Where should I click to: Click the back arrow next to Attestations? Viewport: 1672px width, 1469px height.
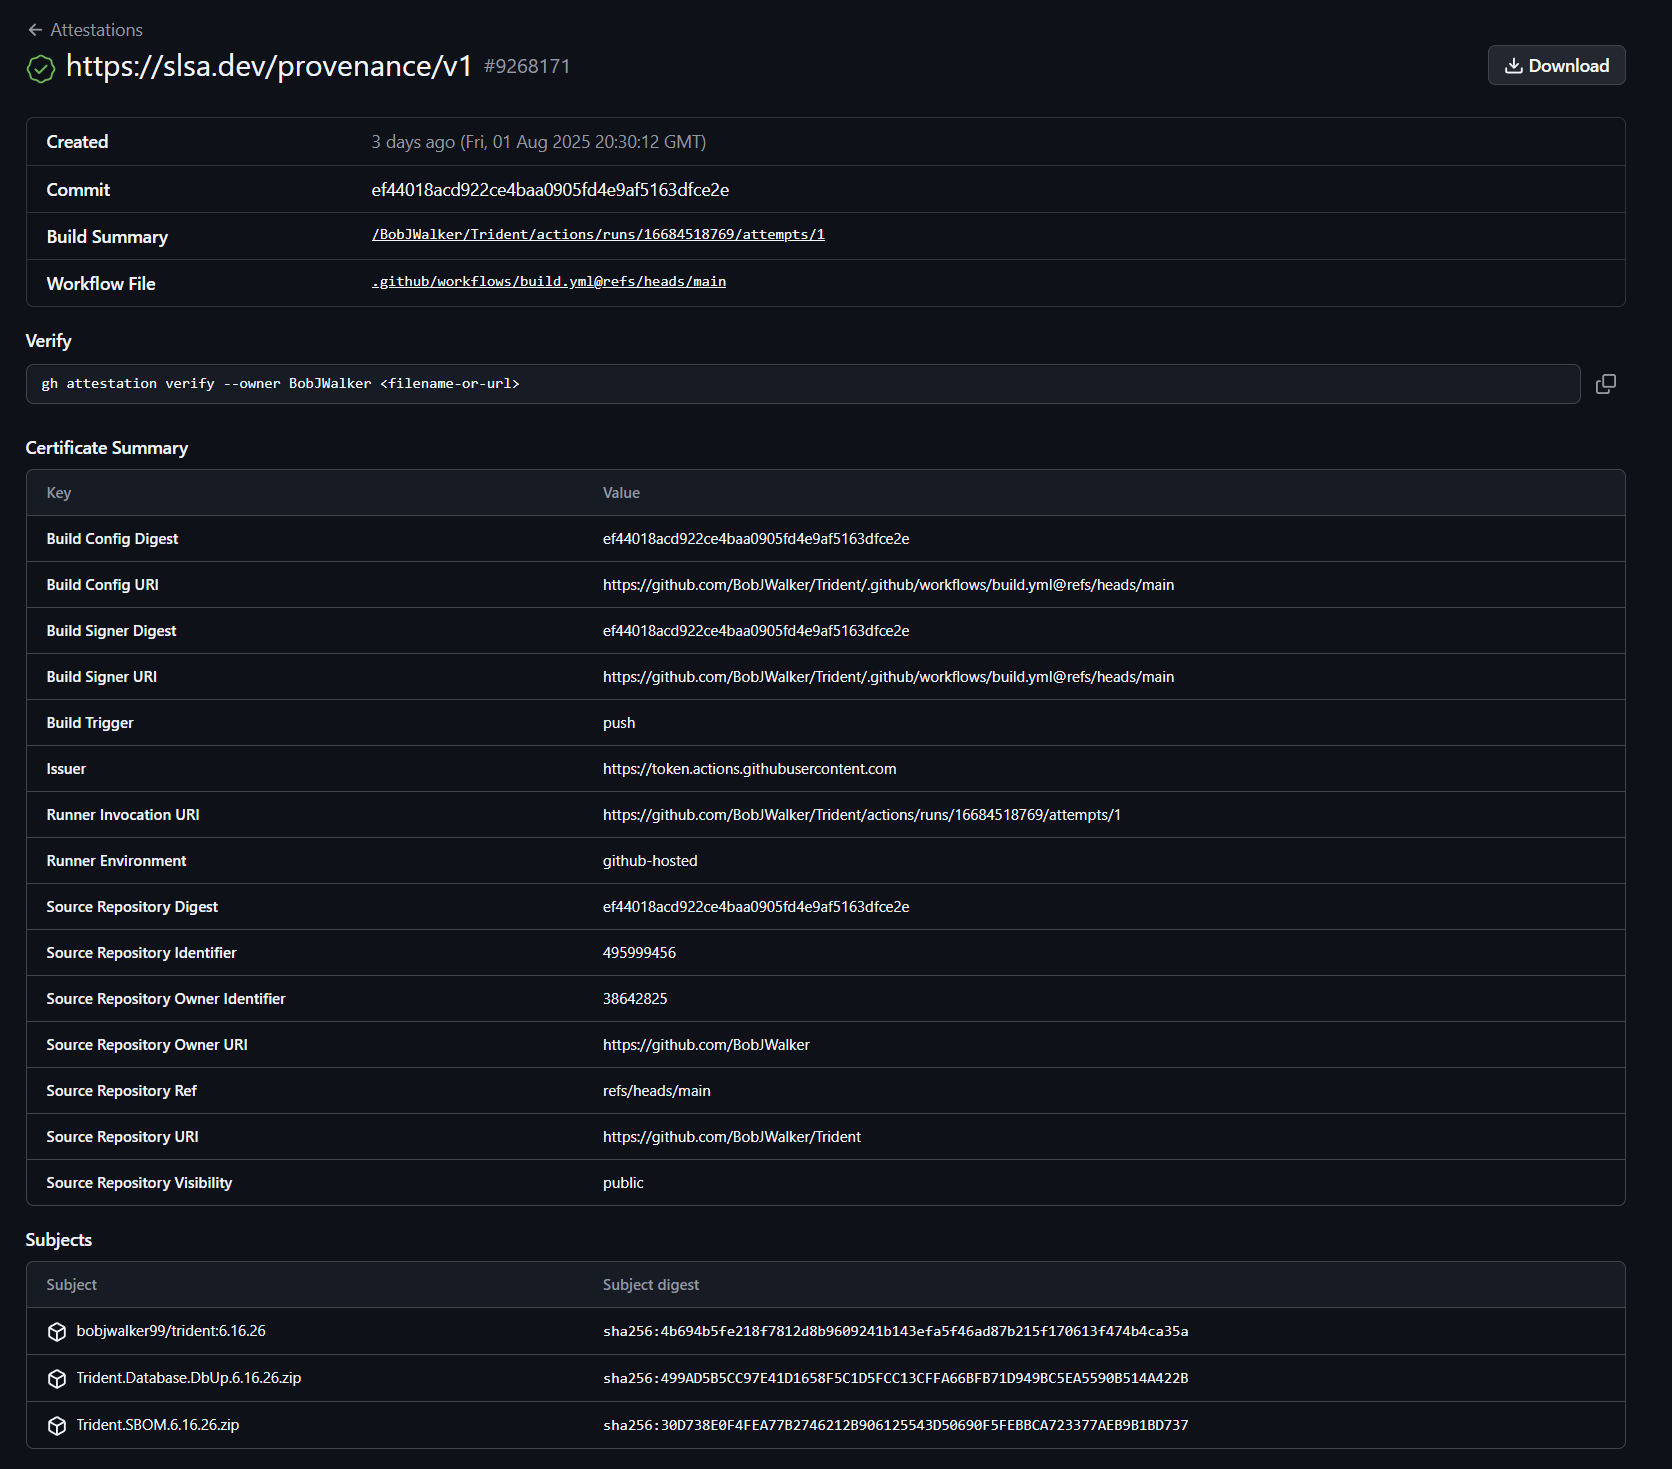(x=35, y=29)
